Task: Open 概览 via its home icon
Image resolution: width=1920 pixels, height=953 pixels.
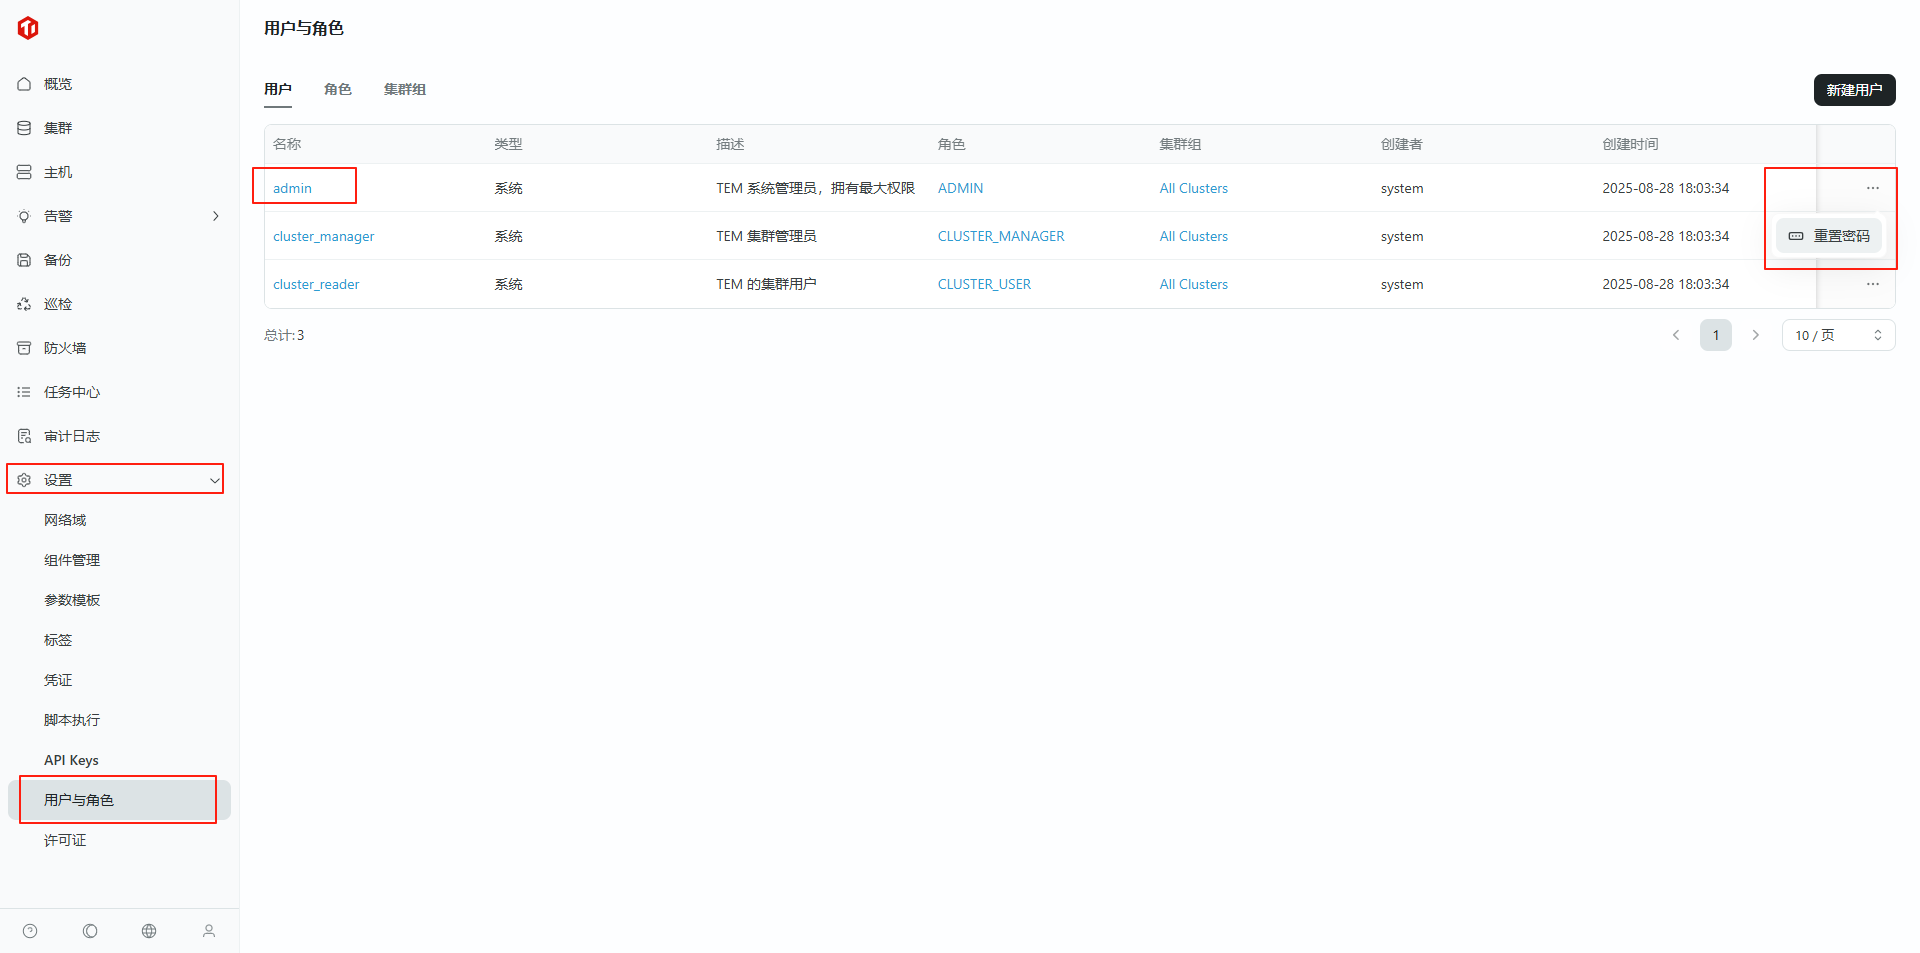Action: [x=24, y=84]
